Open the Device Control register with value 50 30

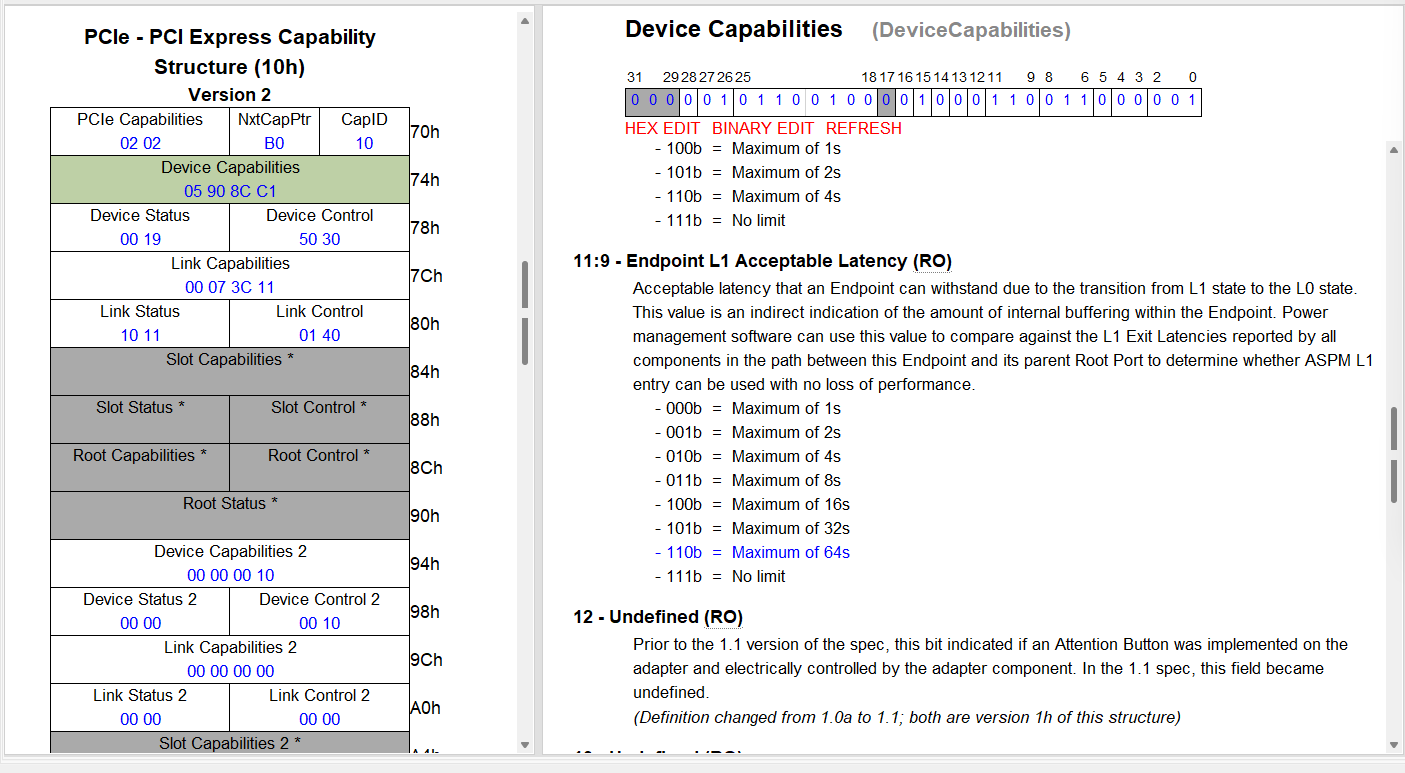(x=320, y=227)
